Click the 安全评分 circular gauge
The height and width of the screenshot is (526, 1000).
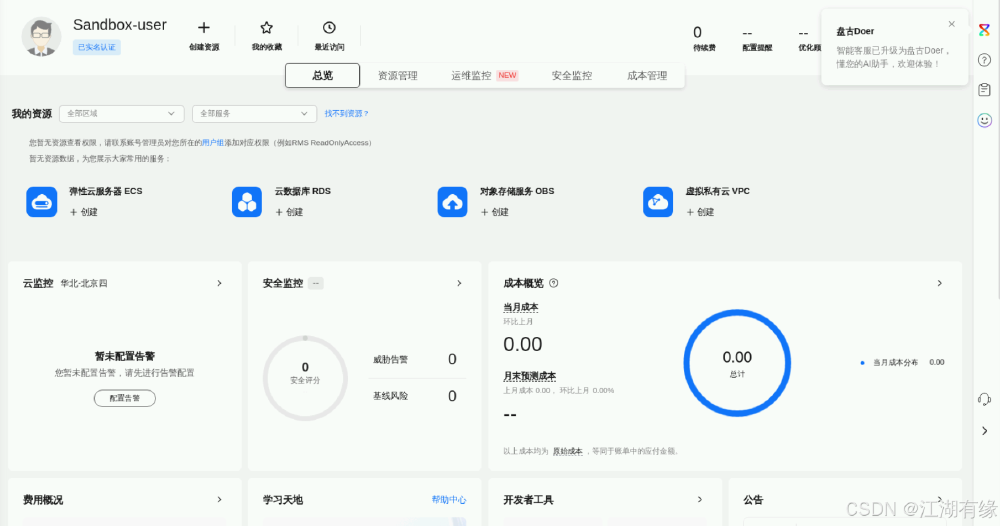click(305, 378)
